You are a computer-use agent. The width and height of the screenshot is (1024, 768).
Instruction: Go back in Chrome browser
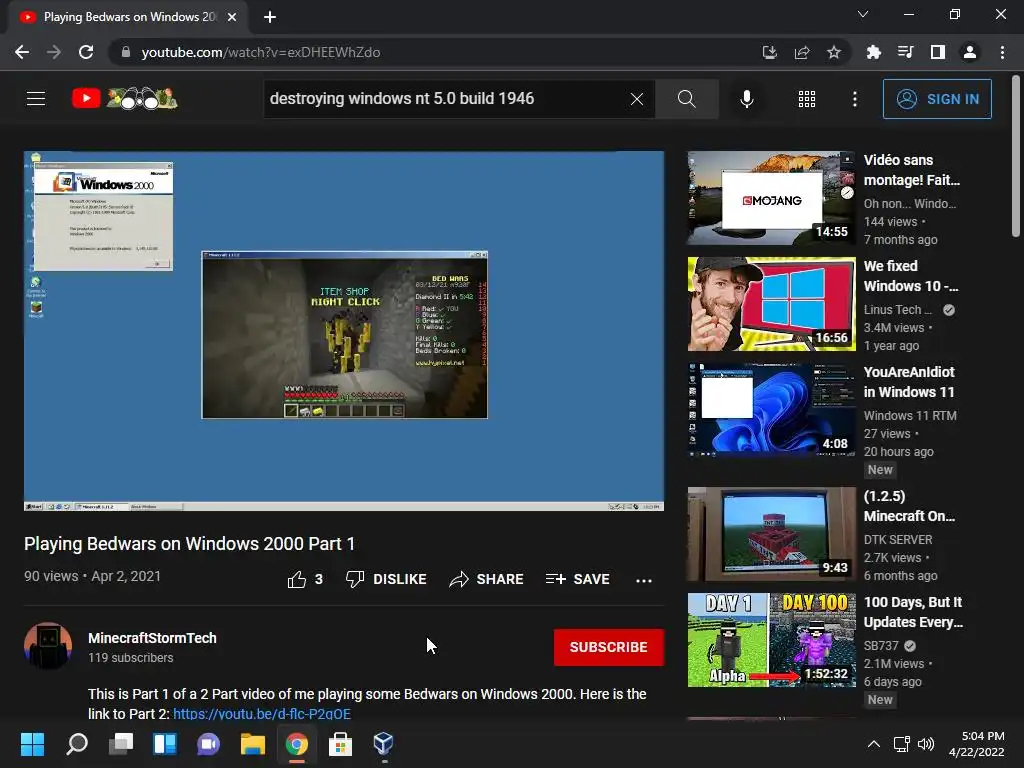point(22,52)
